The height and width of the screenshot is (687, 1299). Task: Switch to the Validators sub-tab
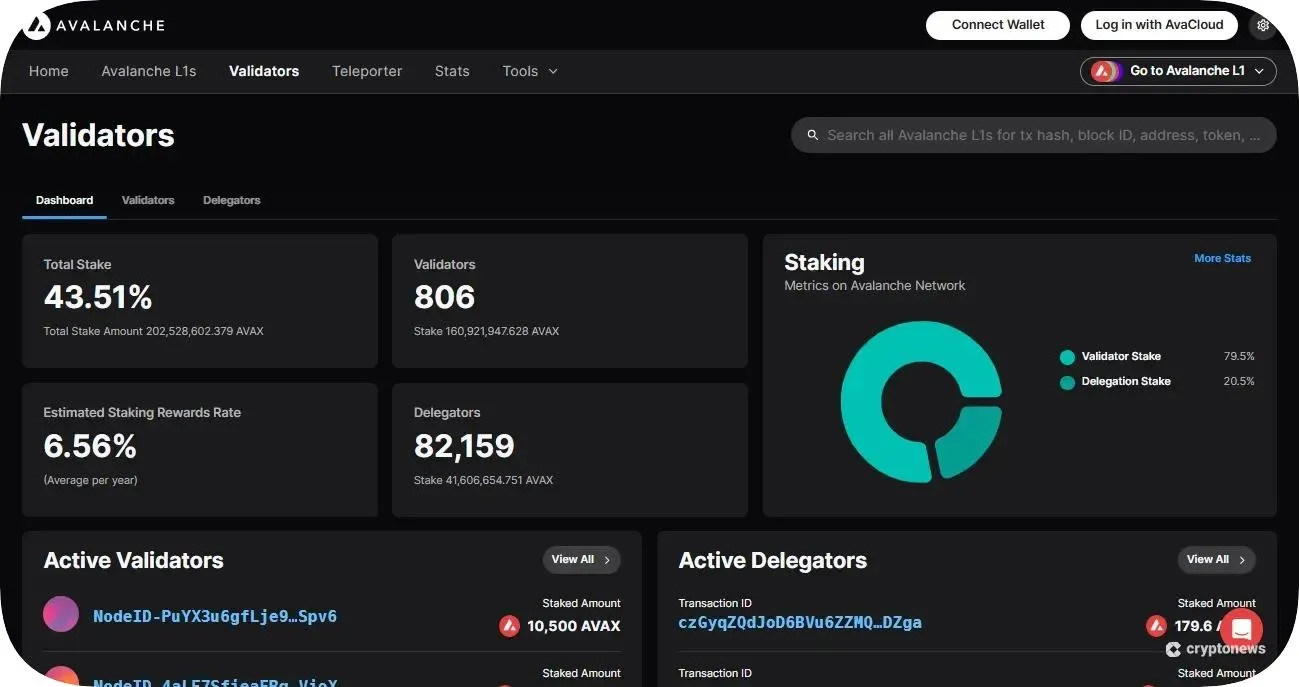(148, 200)
